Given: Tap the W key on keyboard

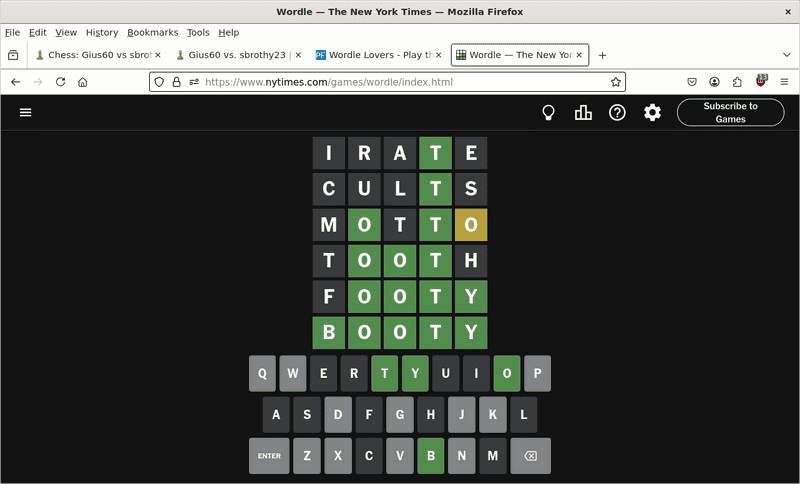Looking at the screenshot, I should coord(293,373).
